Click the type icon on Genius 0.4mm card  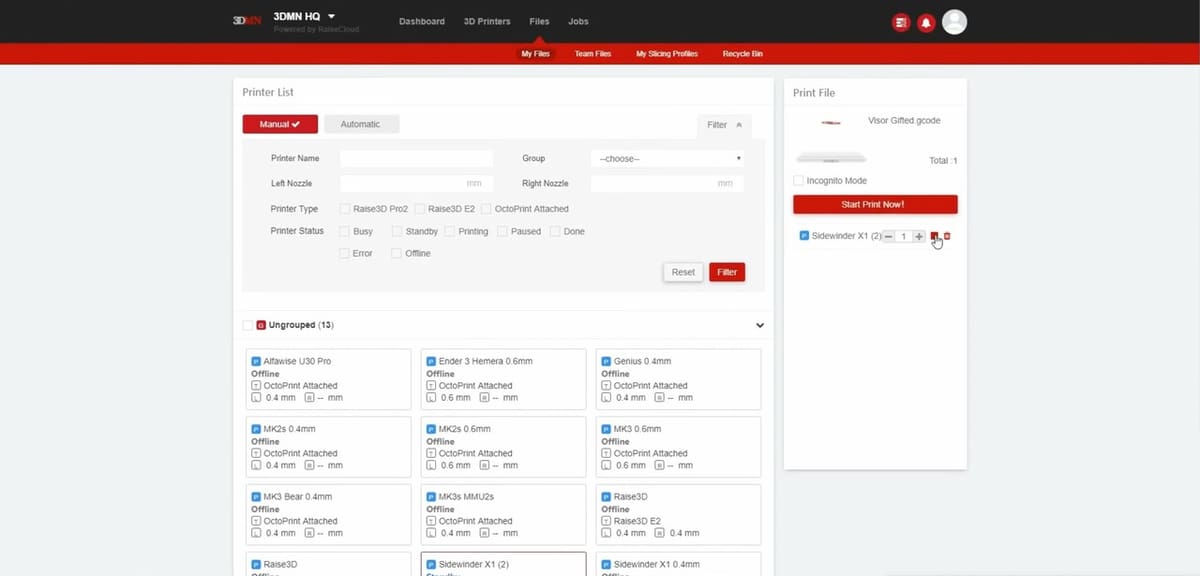click(606, 385)
